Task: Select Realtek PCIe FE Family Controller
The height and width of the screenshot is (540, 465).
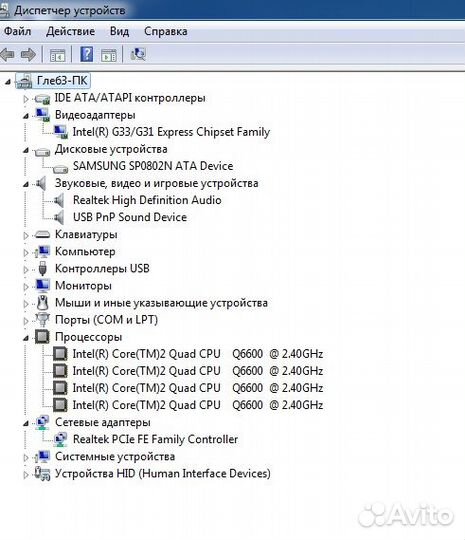Action: coord(155,439)
